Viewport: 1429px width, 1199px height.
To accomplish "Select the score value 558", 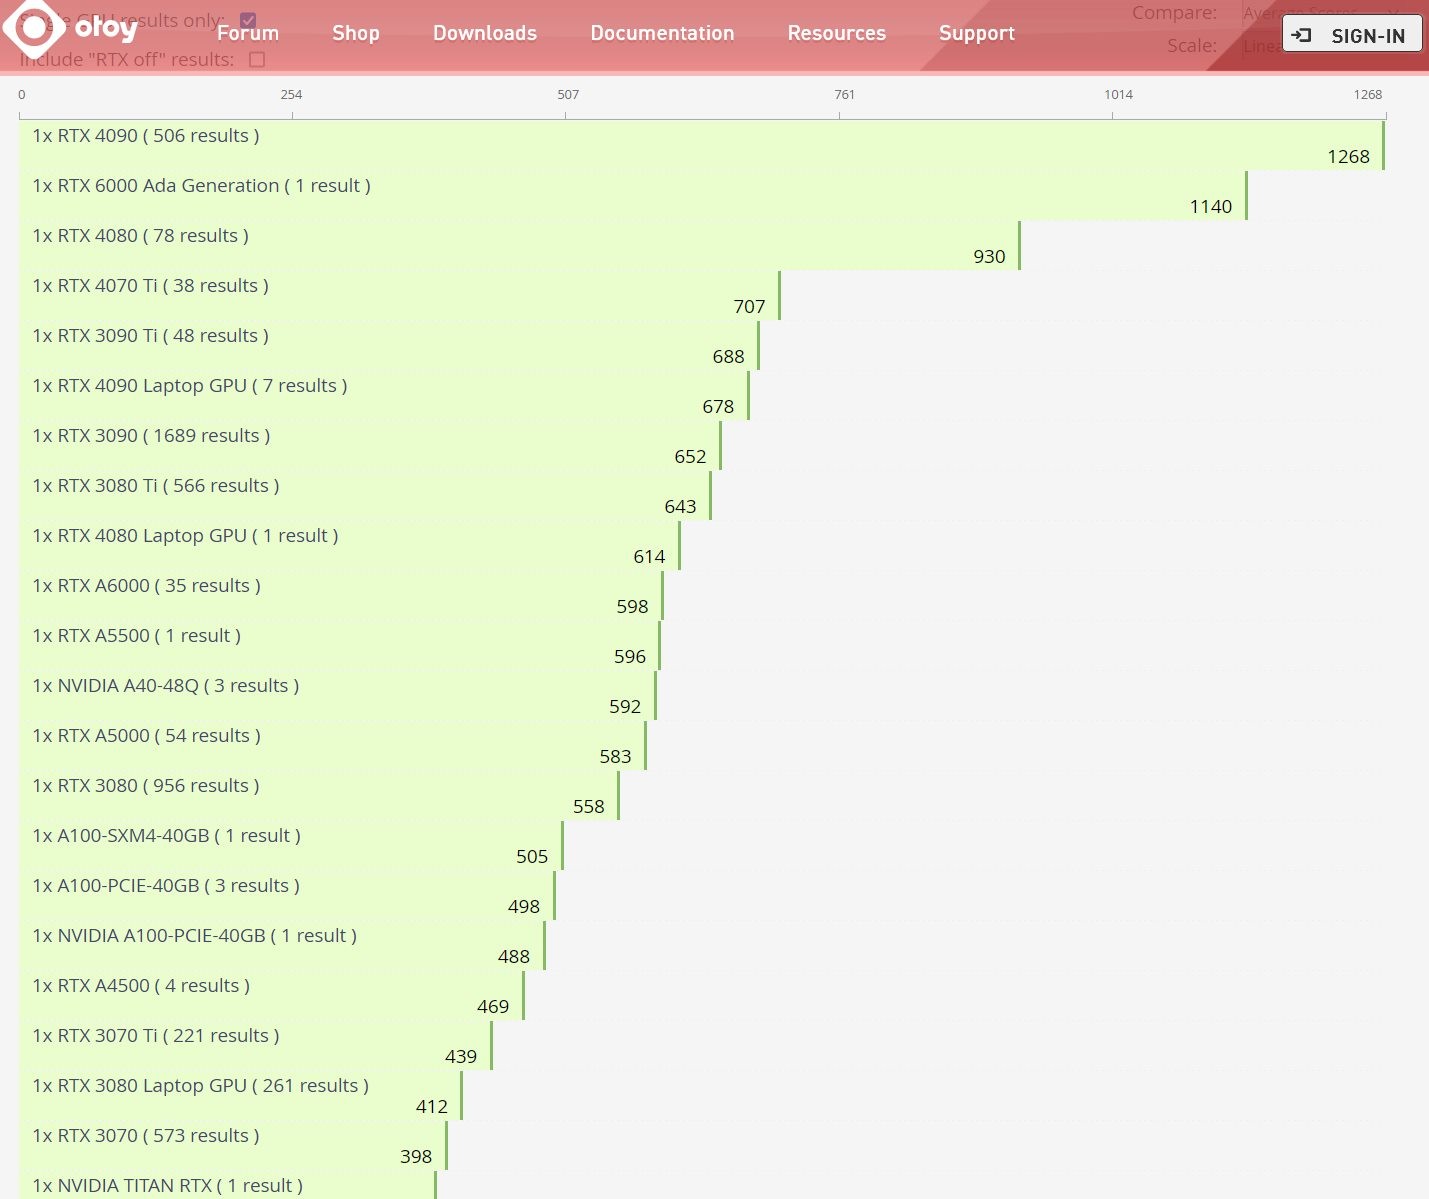I will (589, 807).
